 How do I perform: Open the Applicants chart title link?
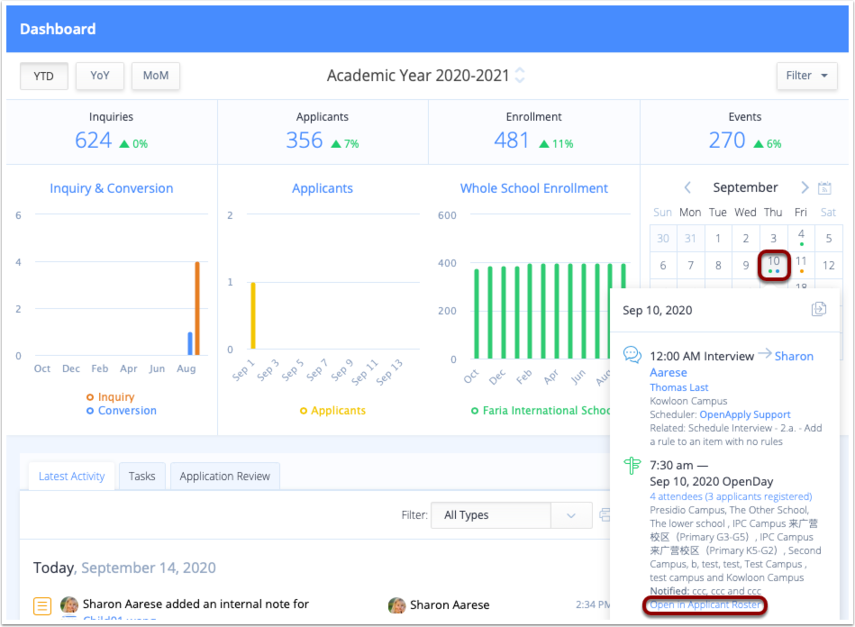pos(322,188)
